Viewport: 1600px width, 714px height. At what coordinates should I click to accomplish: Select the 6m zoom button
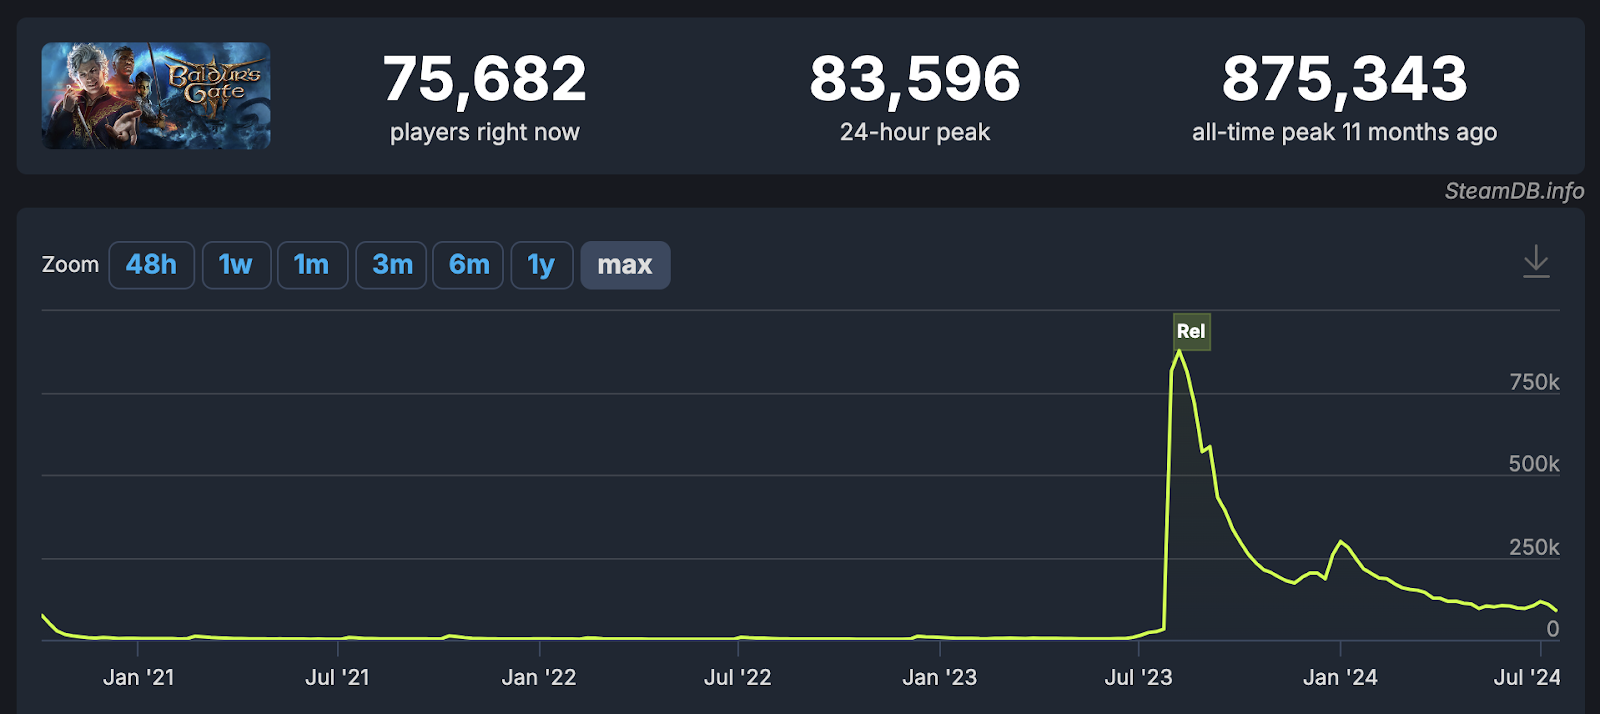469,265
